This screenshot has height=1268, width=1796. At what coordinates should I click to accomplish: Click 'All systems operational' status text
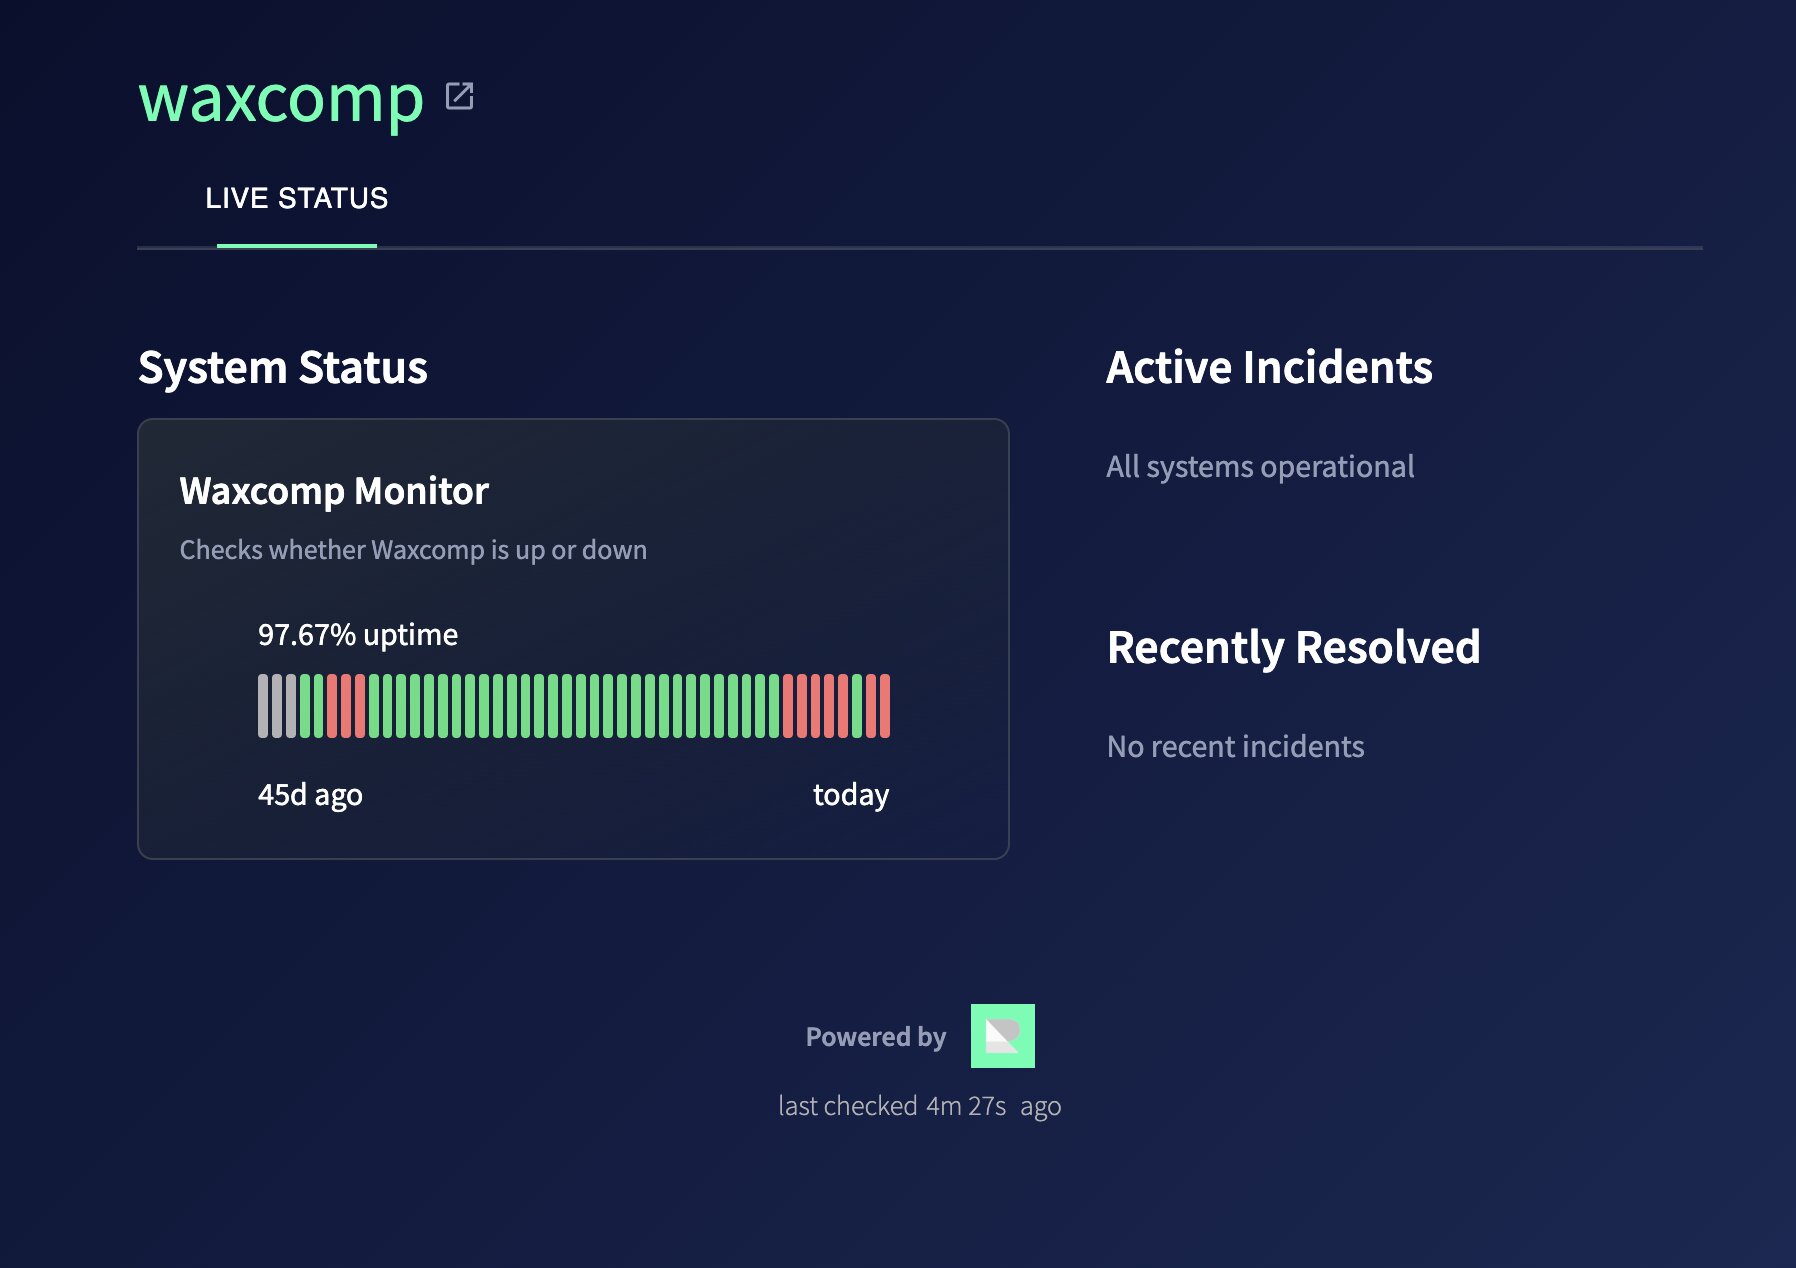click(x=1260, y=466)
